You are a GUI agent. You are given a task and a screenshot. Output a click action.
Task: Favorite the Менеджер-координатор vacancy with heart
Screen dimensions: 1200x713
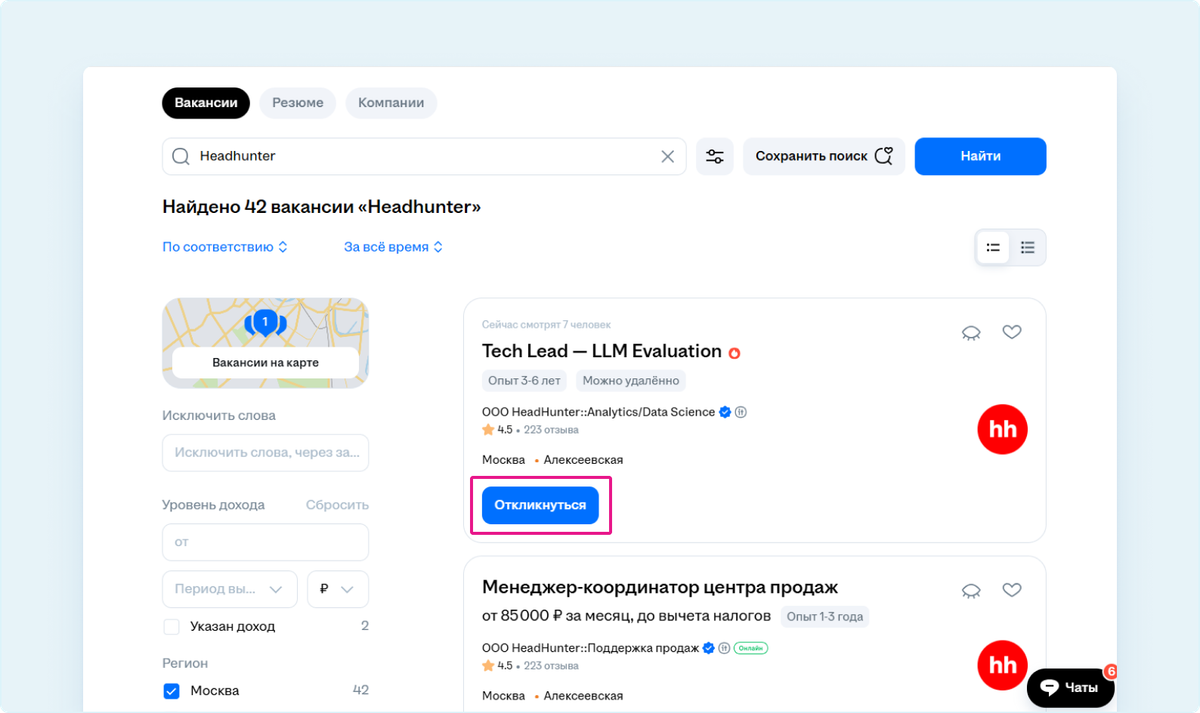[1012, 590]
